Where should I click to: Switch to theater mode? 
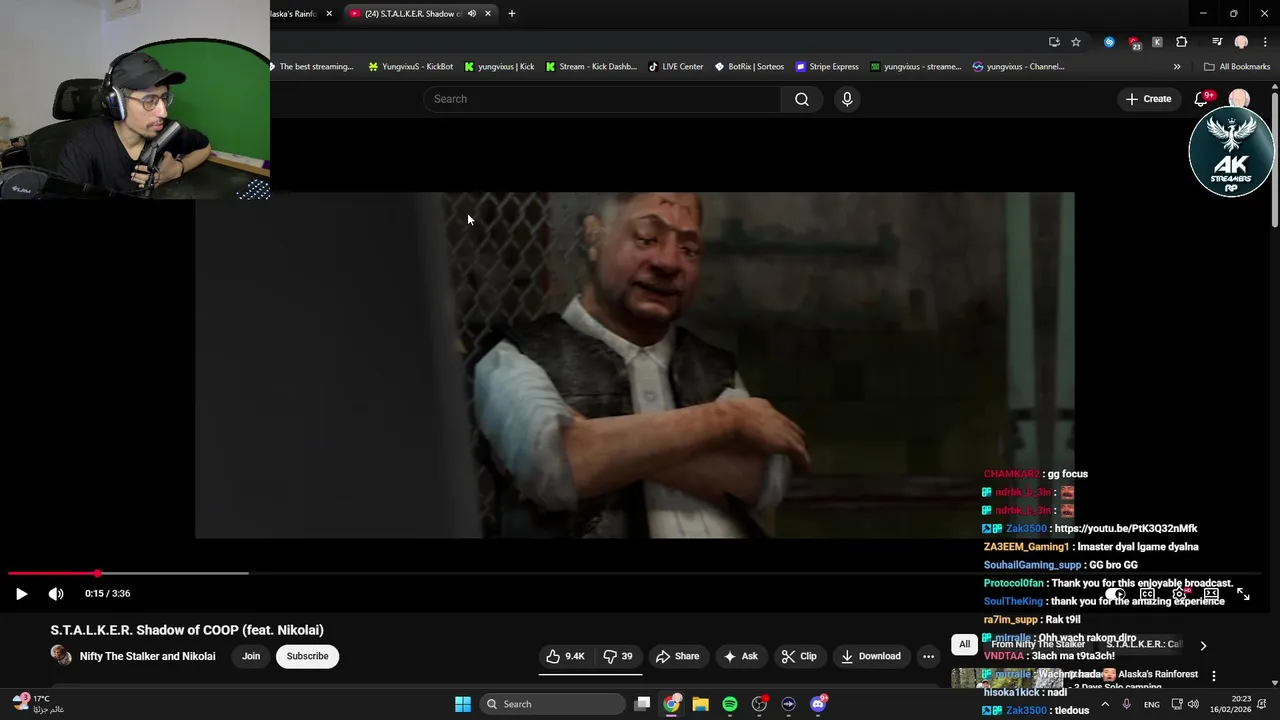[1211, 594]
